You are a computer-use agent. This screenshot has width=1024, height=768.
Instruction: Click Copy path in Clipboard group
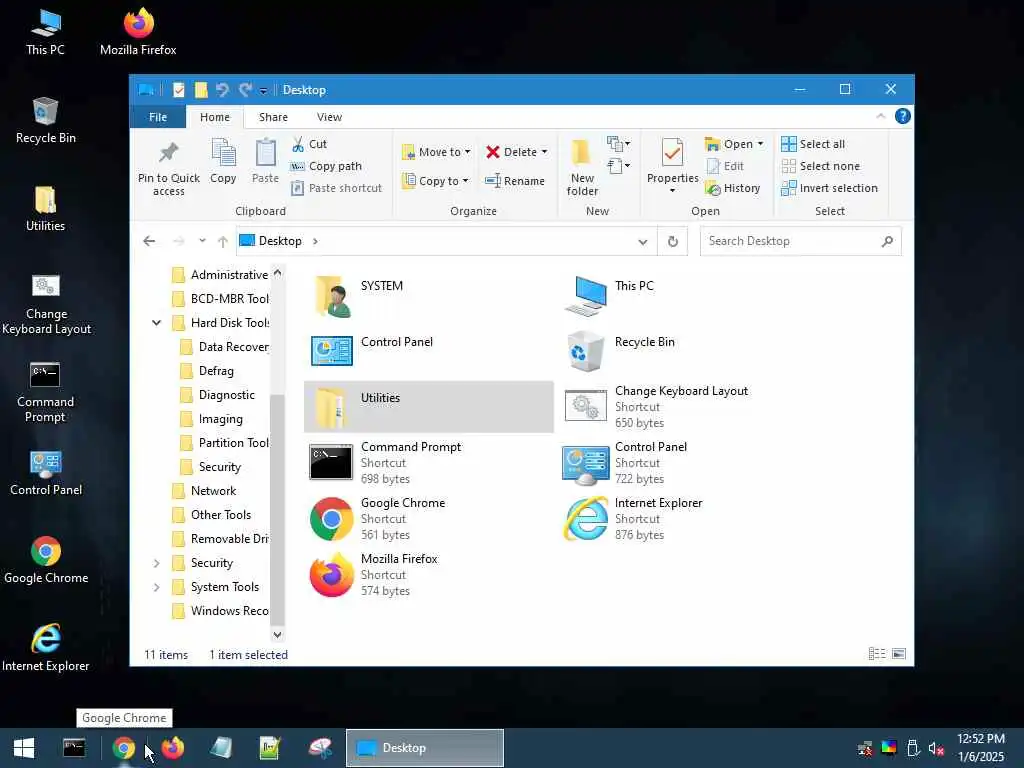327,166
